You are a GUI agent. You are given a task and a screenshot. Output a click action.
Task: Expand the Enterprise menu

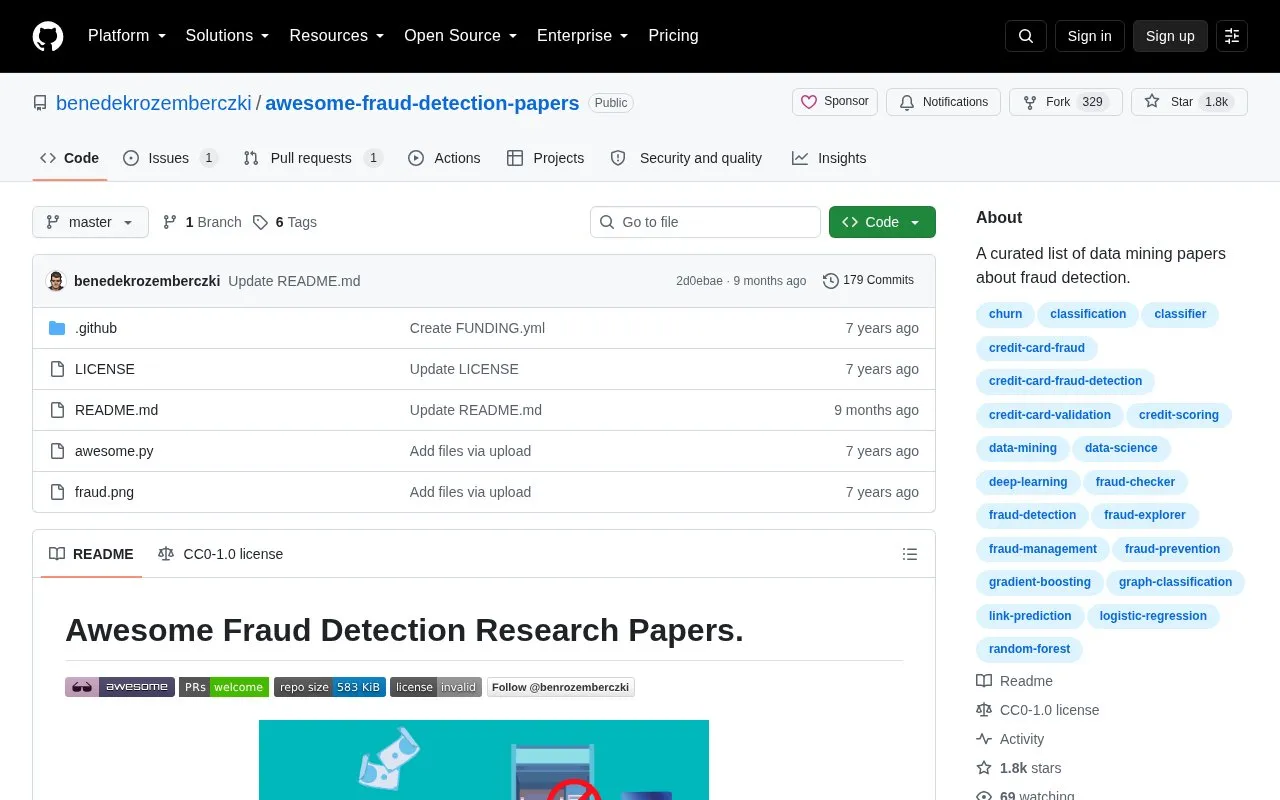point(583,36)
